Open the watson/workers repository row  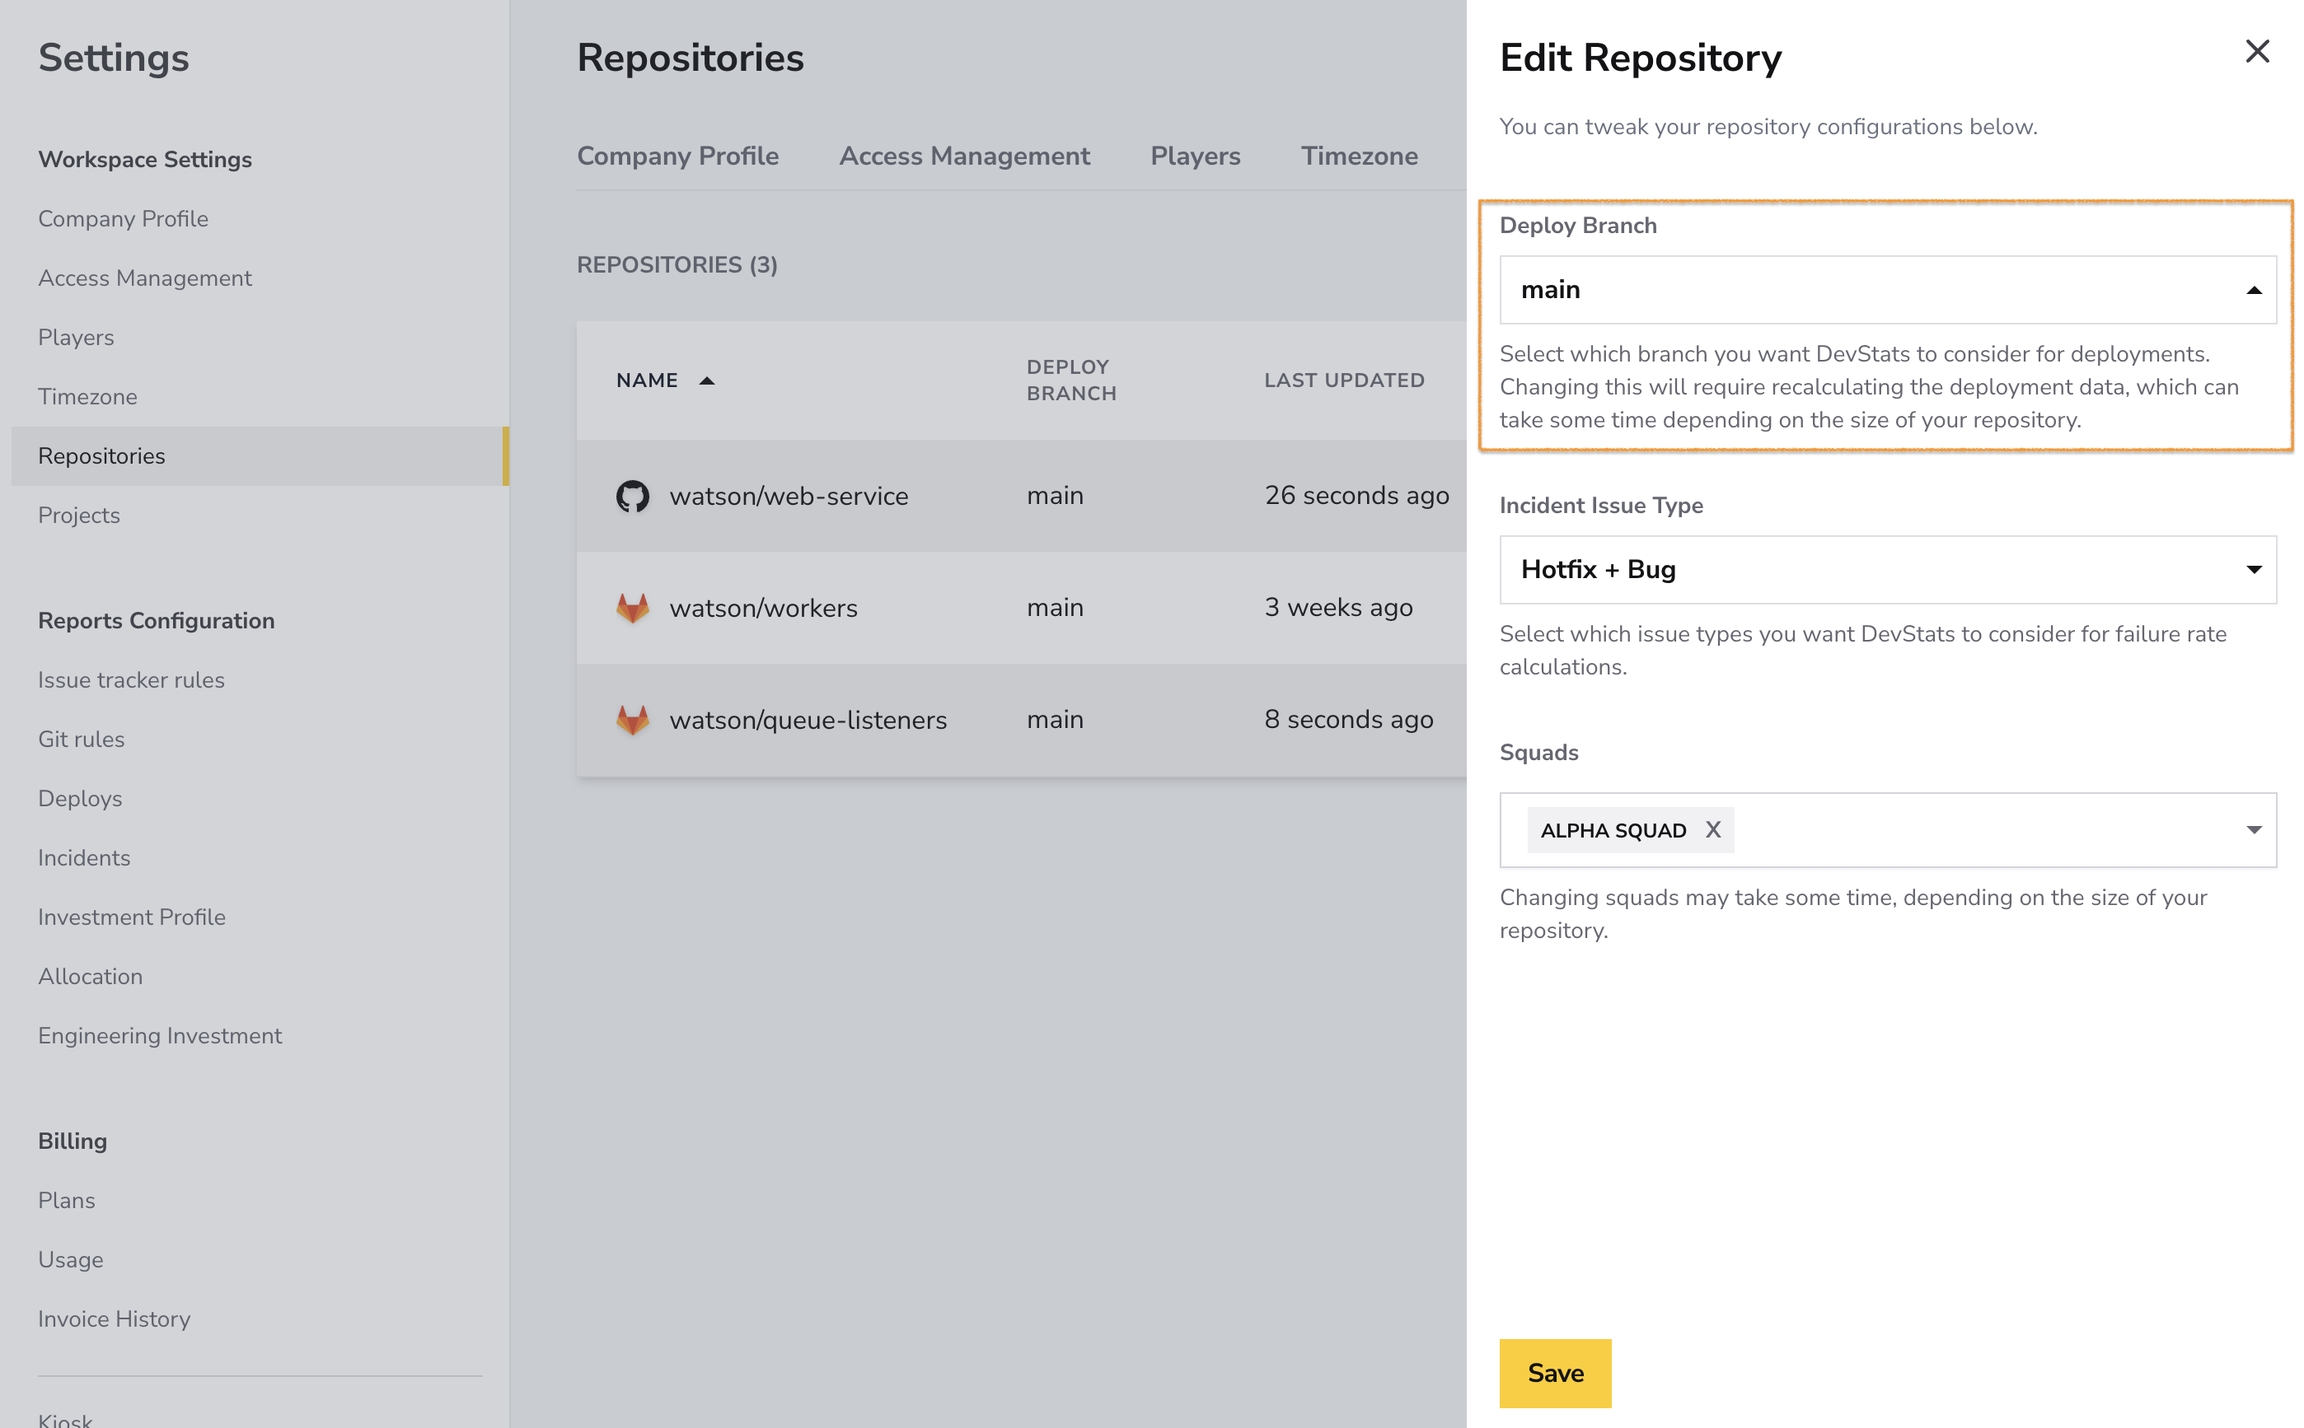pyautogui.click(x=1022, y=608)
